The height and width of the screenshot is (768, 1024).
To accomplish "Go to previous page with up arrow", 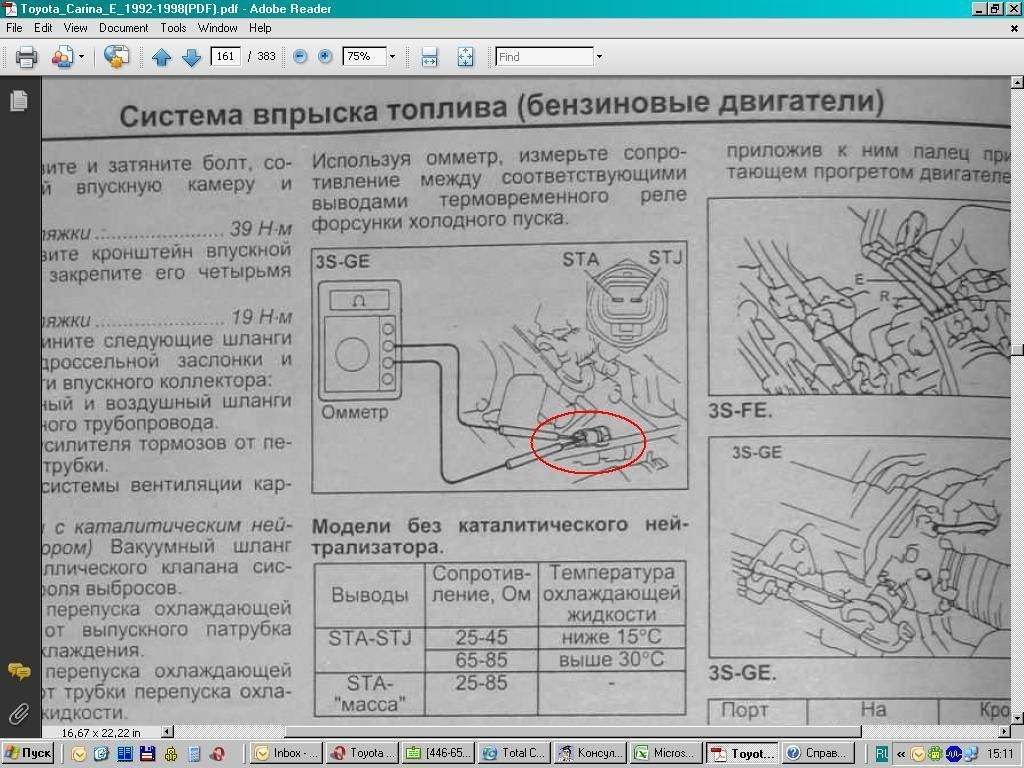I will point(161,57).
